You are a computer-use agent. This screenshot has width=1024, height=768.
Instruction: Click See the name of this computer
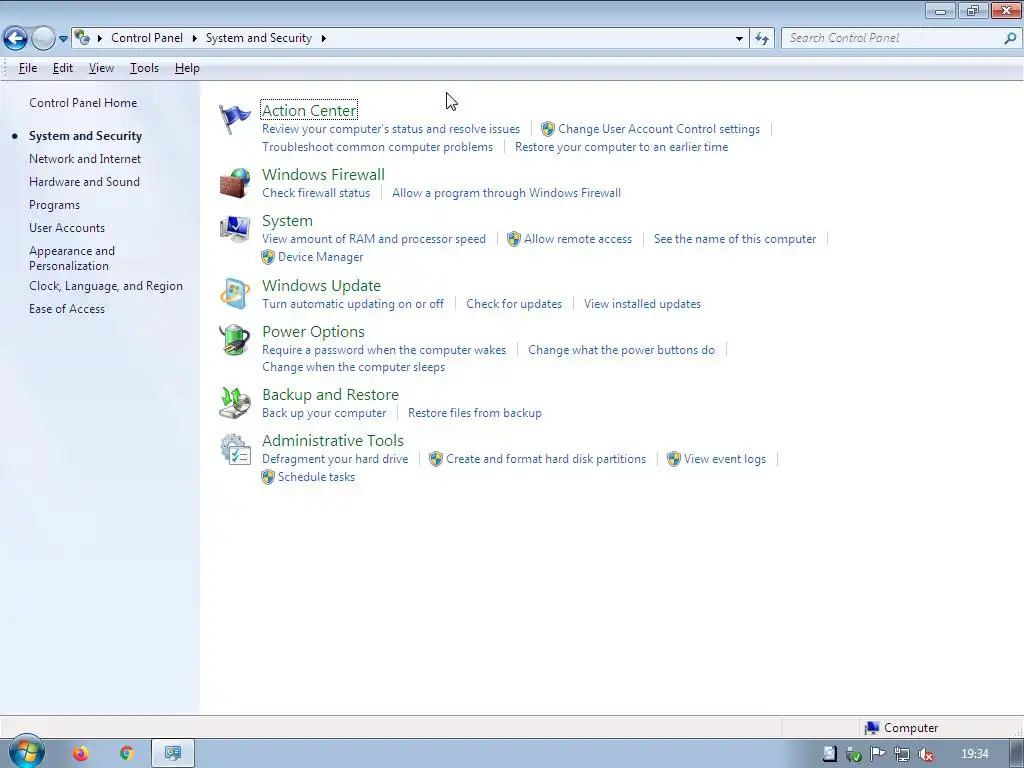tap(735, 239)
